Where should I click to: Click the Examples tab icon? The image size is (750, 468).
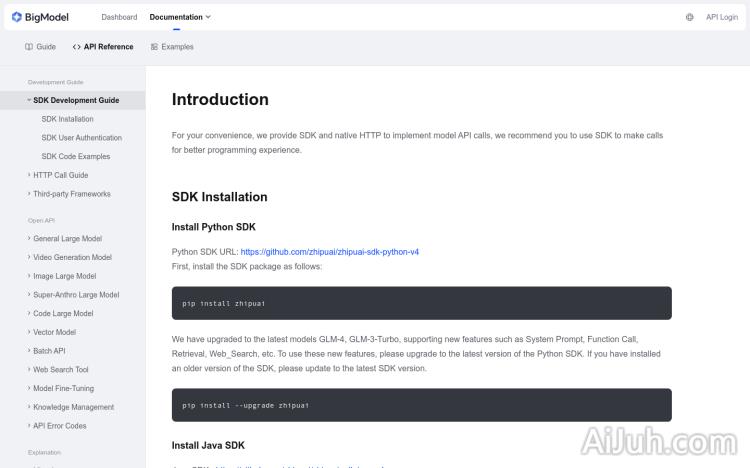(x=154, y=47)
